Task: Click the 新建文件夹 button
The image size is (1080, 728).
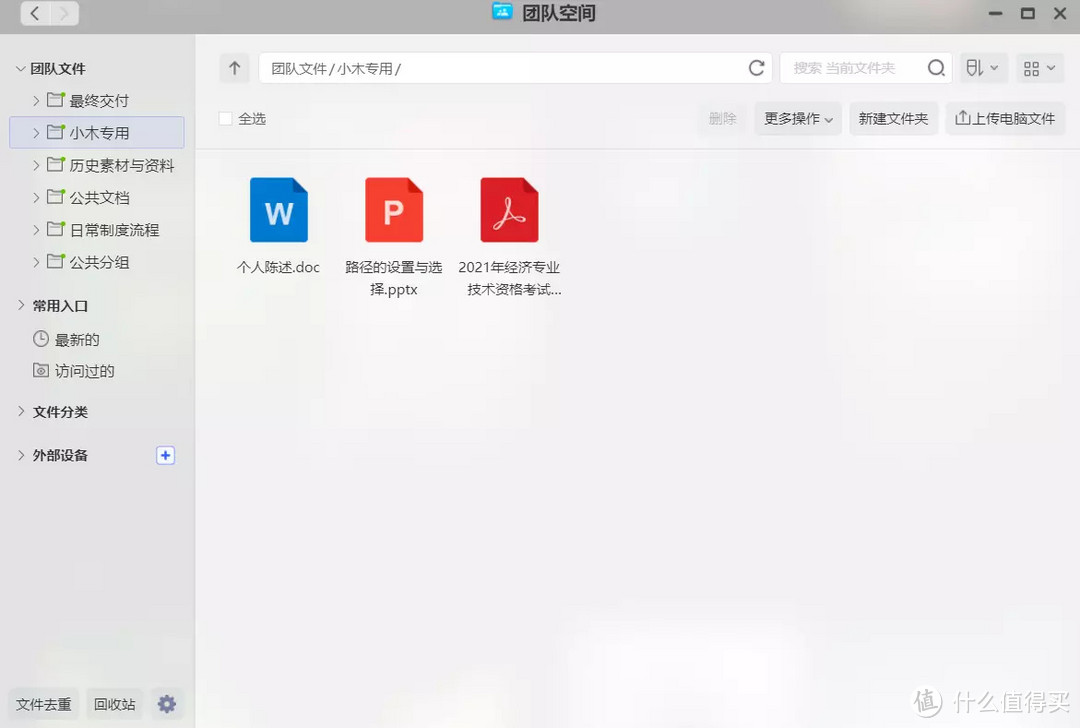Action: tap(893, 118)
